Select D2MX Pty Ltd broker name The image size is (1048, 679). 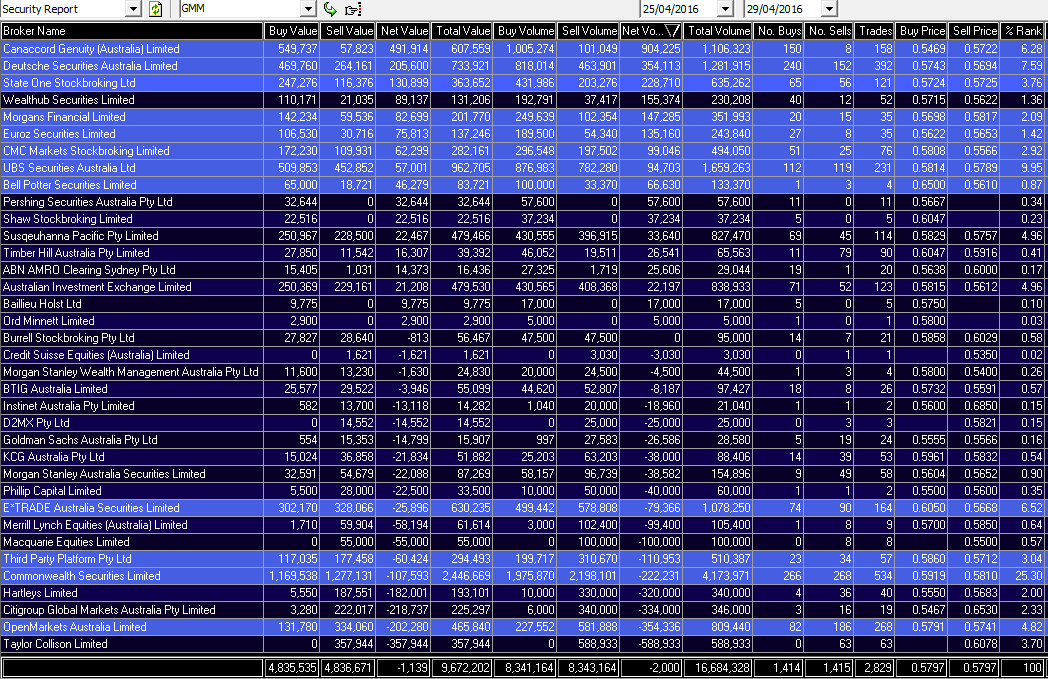coord(36,423)
